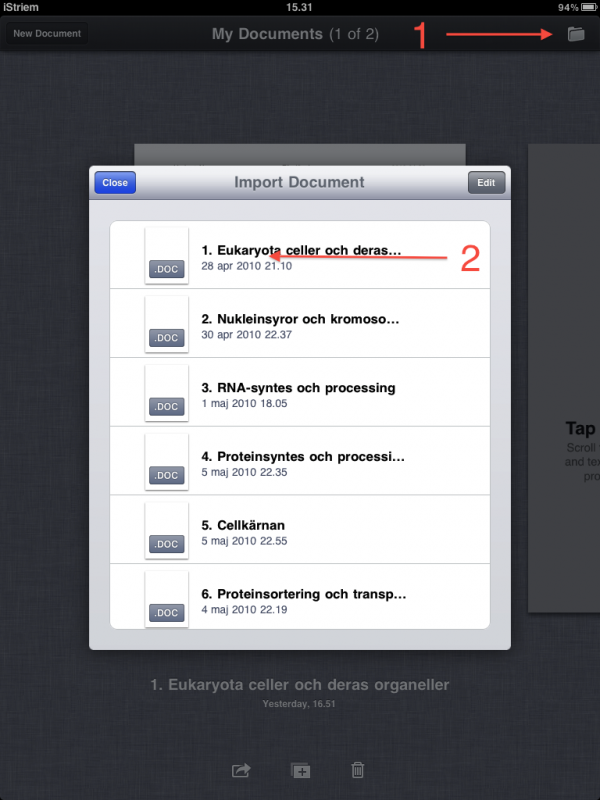Import '5. Cellkärnan' document
Viewport: 600px width, 800px height.
[300, 530]
